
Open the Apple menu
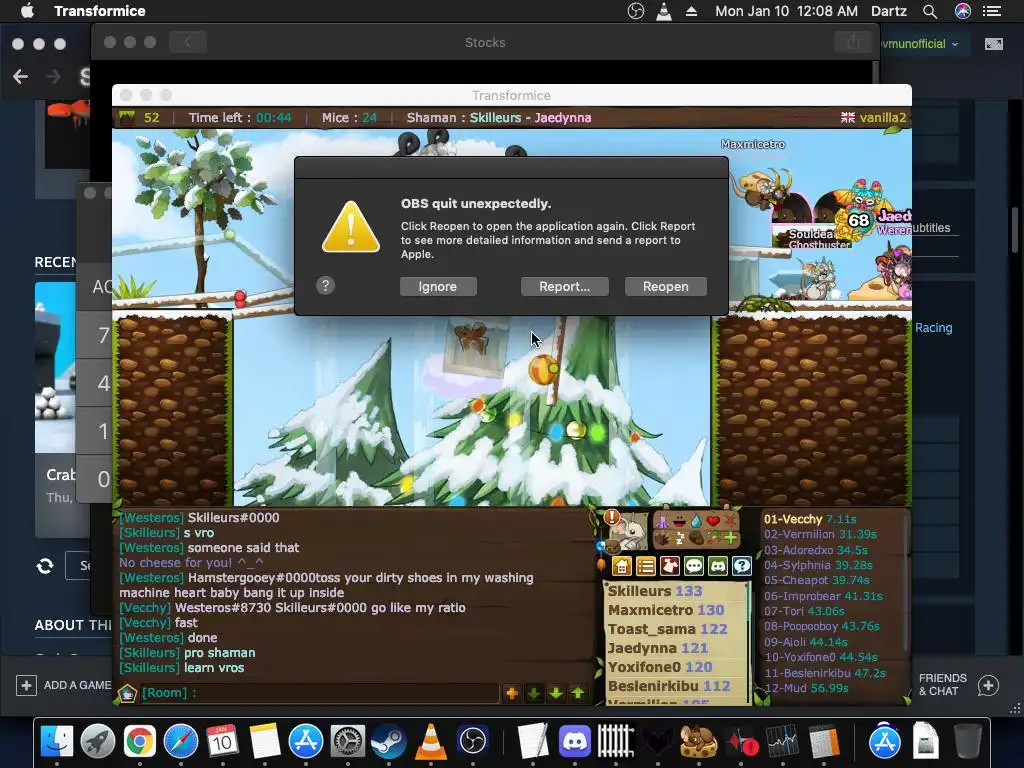[x=27, y=11]
